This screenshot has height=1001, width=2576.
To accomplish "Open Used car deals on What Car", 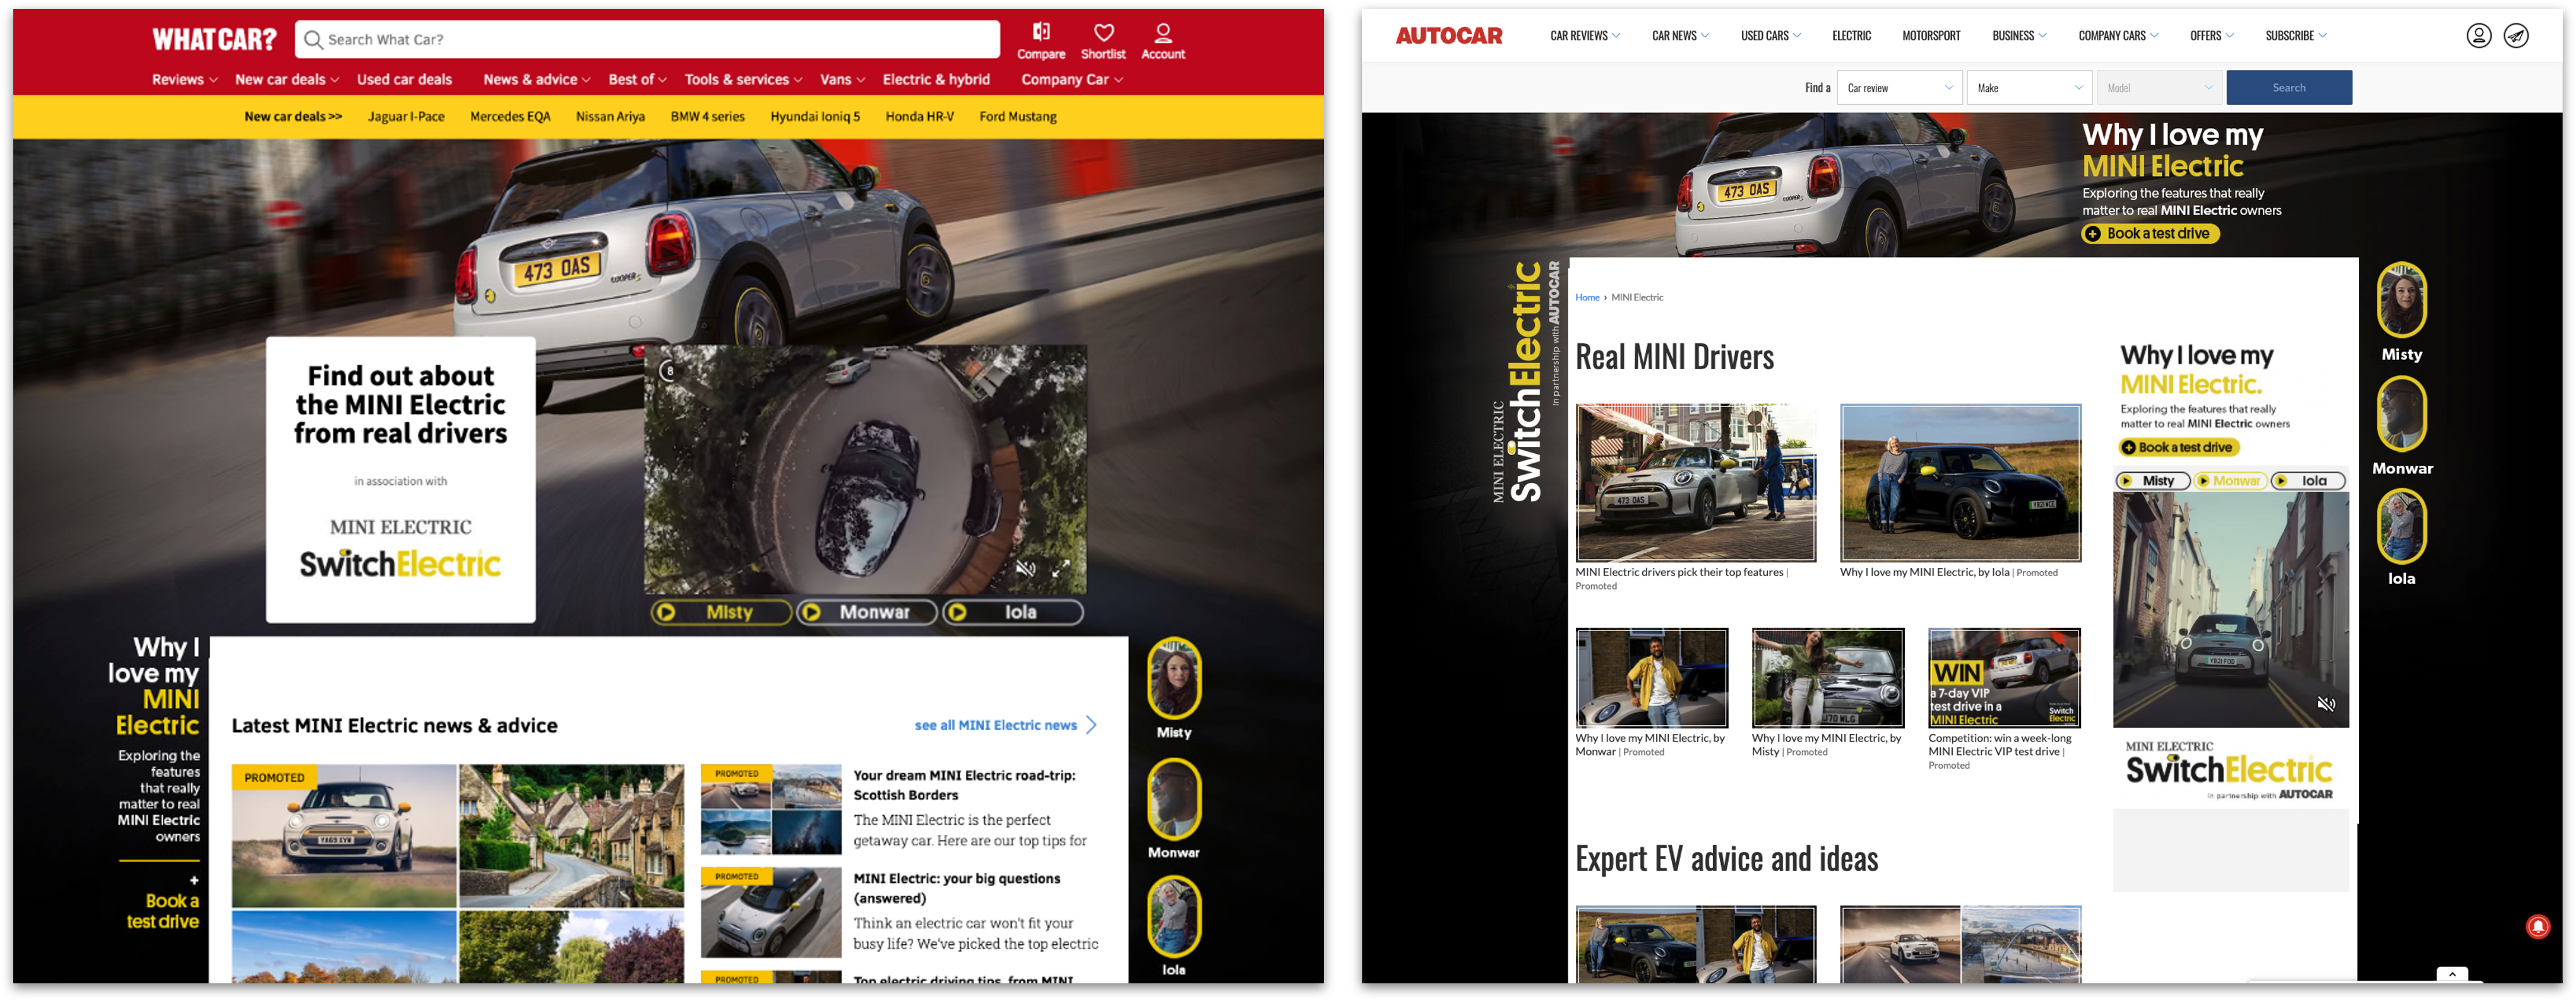I will coord(404,80).
